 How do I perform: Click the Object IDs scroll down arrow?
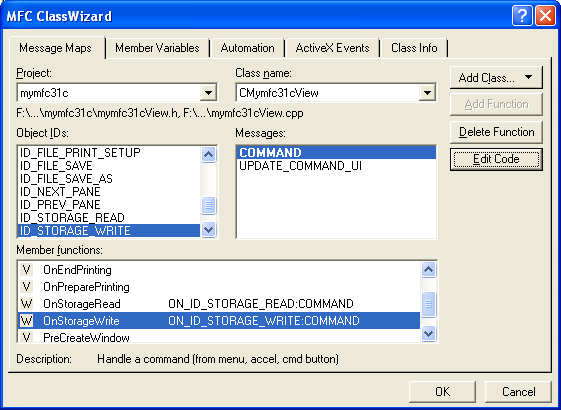coord(208,229)
